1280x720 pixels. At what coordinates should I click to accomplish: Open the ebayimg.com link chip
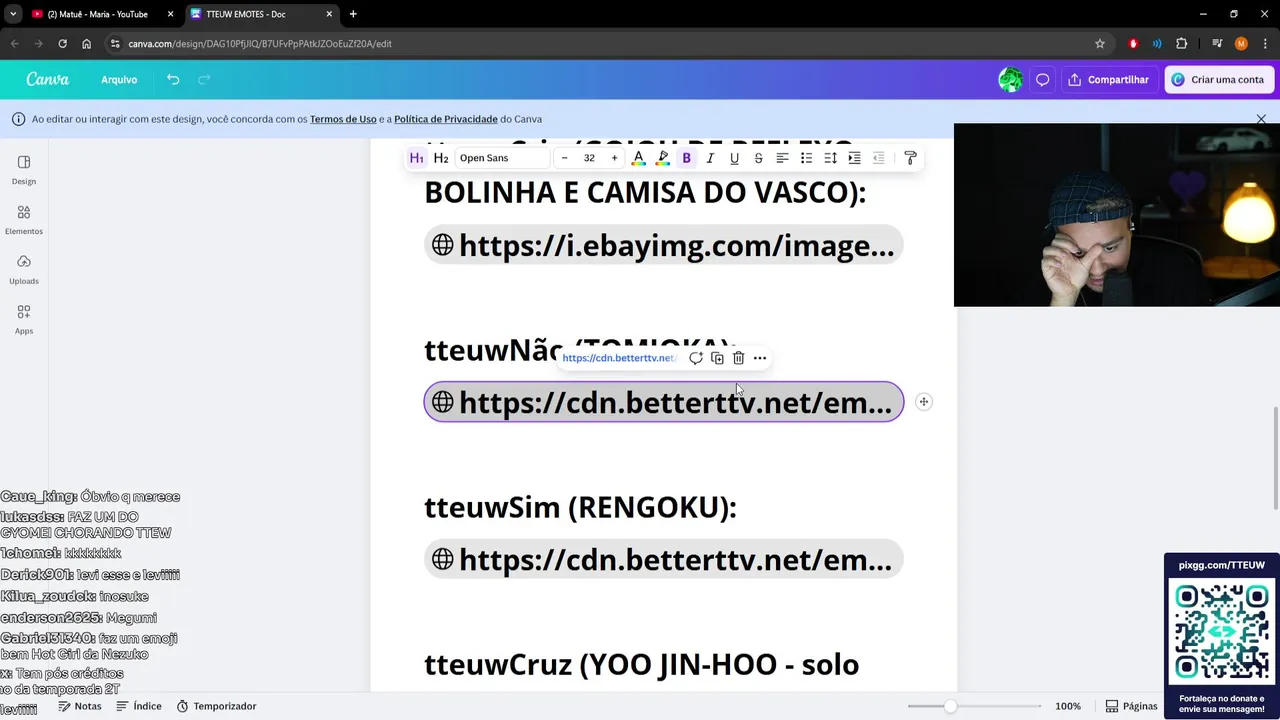[664, 245]
